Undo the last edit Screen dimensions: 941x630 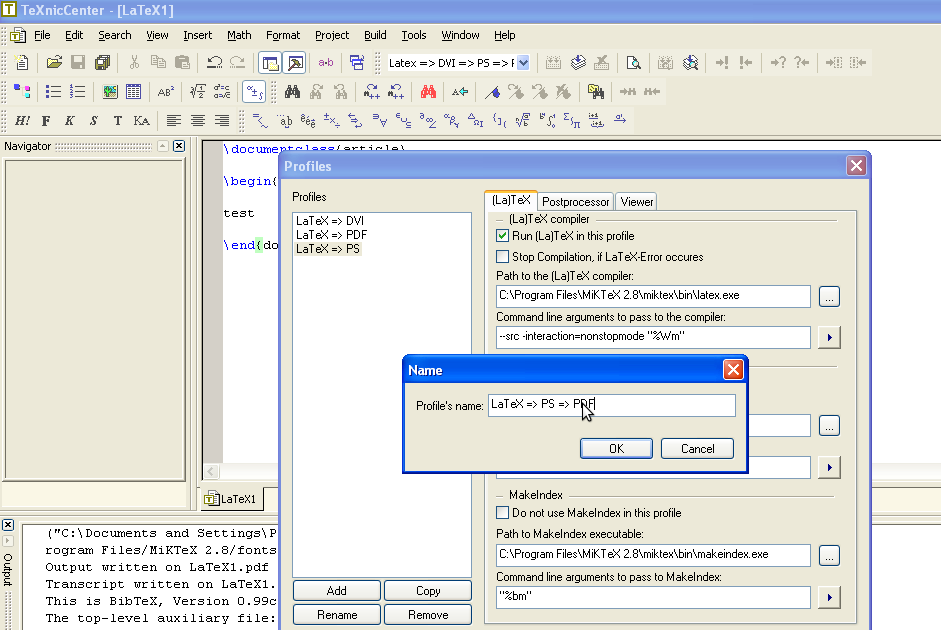pyautogui.click(x=214, y=62)
